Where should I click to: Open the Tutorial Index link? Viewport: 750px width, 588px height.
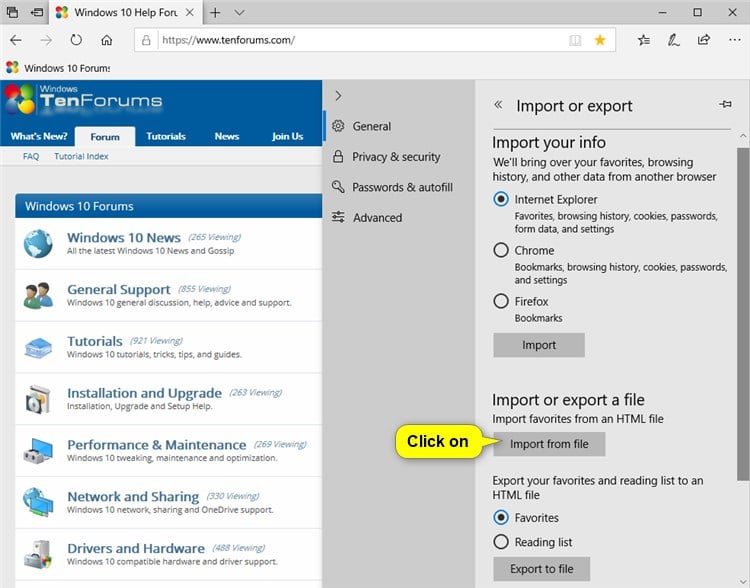81,156
